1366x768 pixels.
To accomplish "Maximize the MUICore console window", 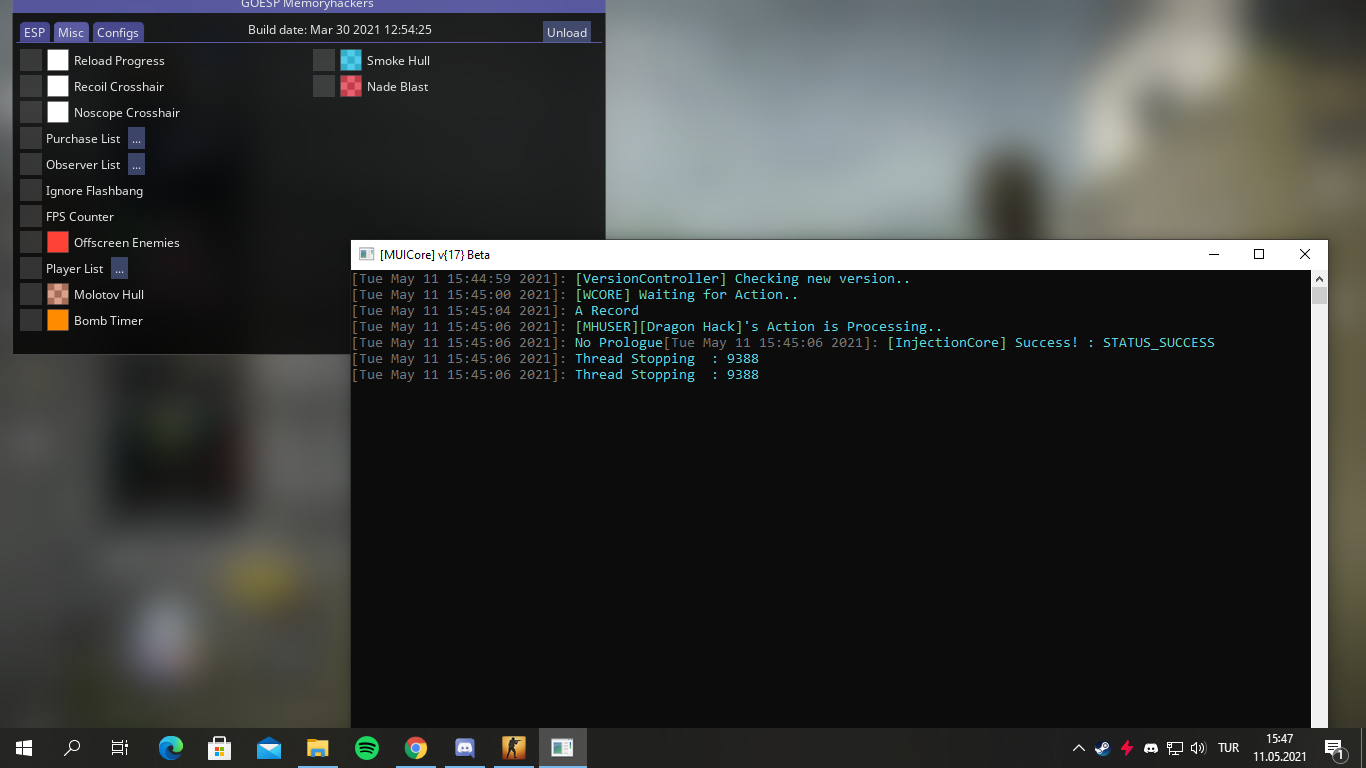I will point(1259,254).
